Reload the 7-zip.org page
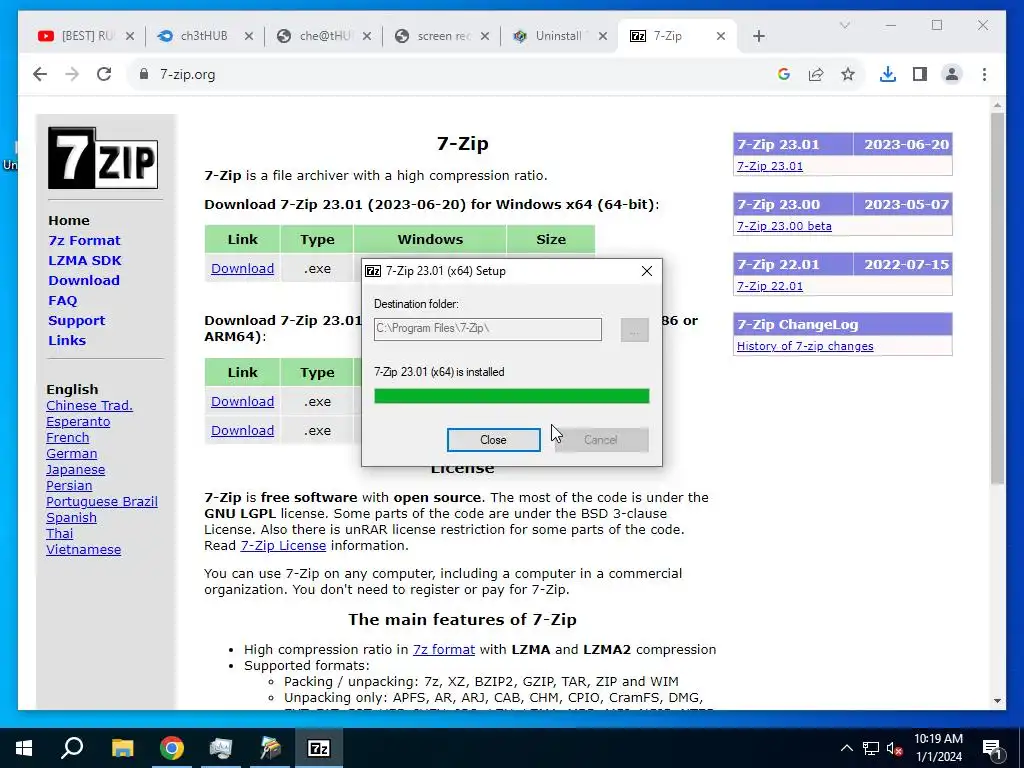1024x768 pixels. coord(104,74)
